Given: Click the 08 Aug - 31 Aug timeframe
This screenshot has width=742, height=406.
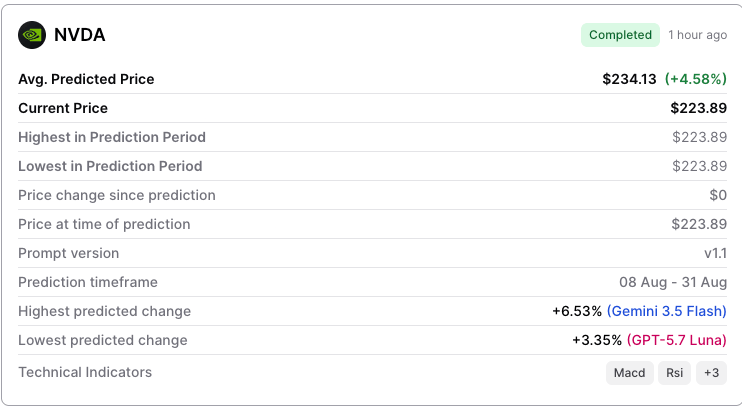Looking at the screenshot, I should click(673, 282).
